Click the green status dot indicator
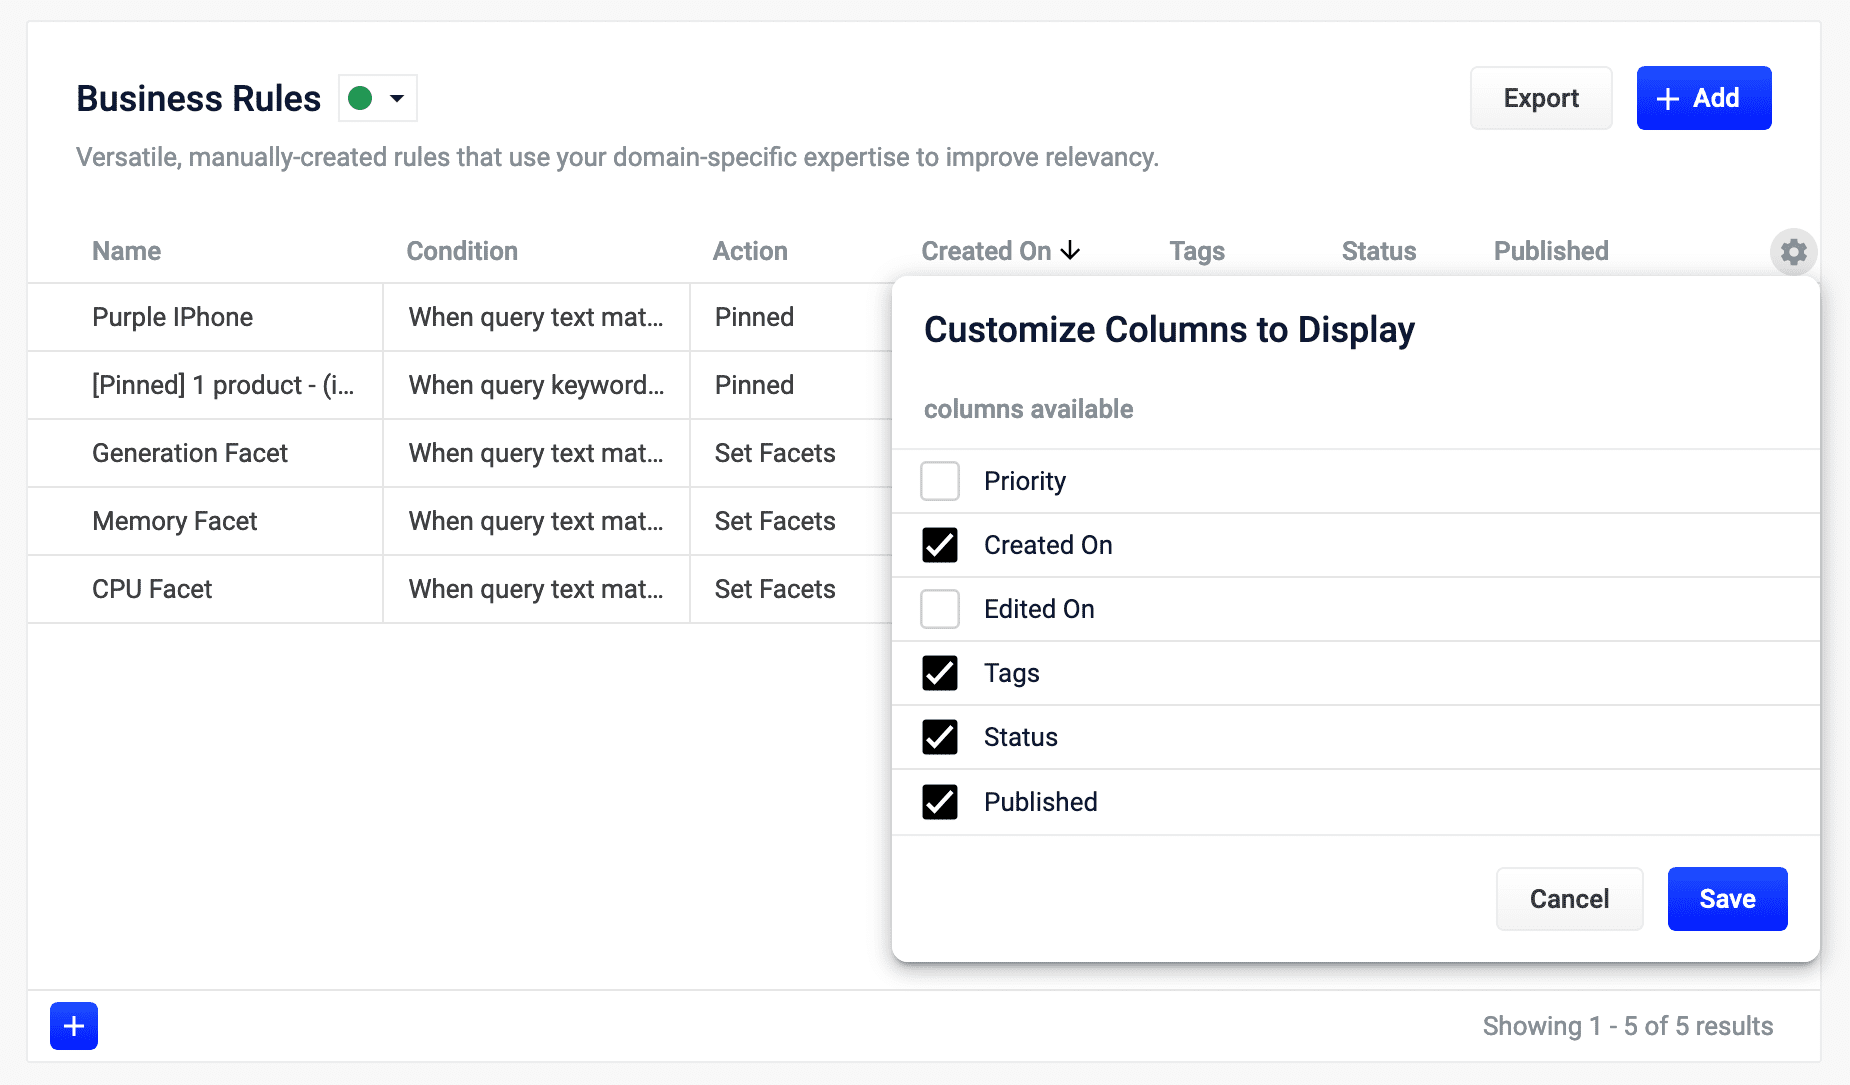Image resolution: width=1850 pixels, height=1085 pixels. pyautogui.click(x=360, y=98)
